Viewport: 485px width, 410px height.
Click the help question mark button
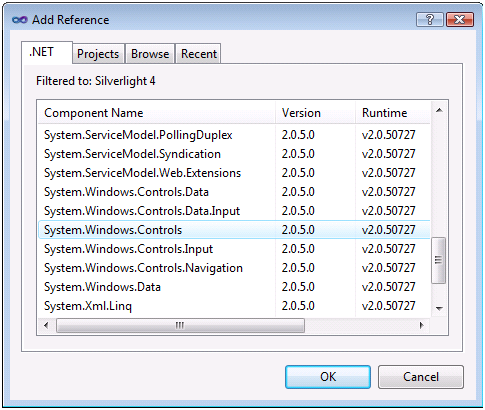tap(430, 20)
